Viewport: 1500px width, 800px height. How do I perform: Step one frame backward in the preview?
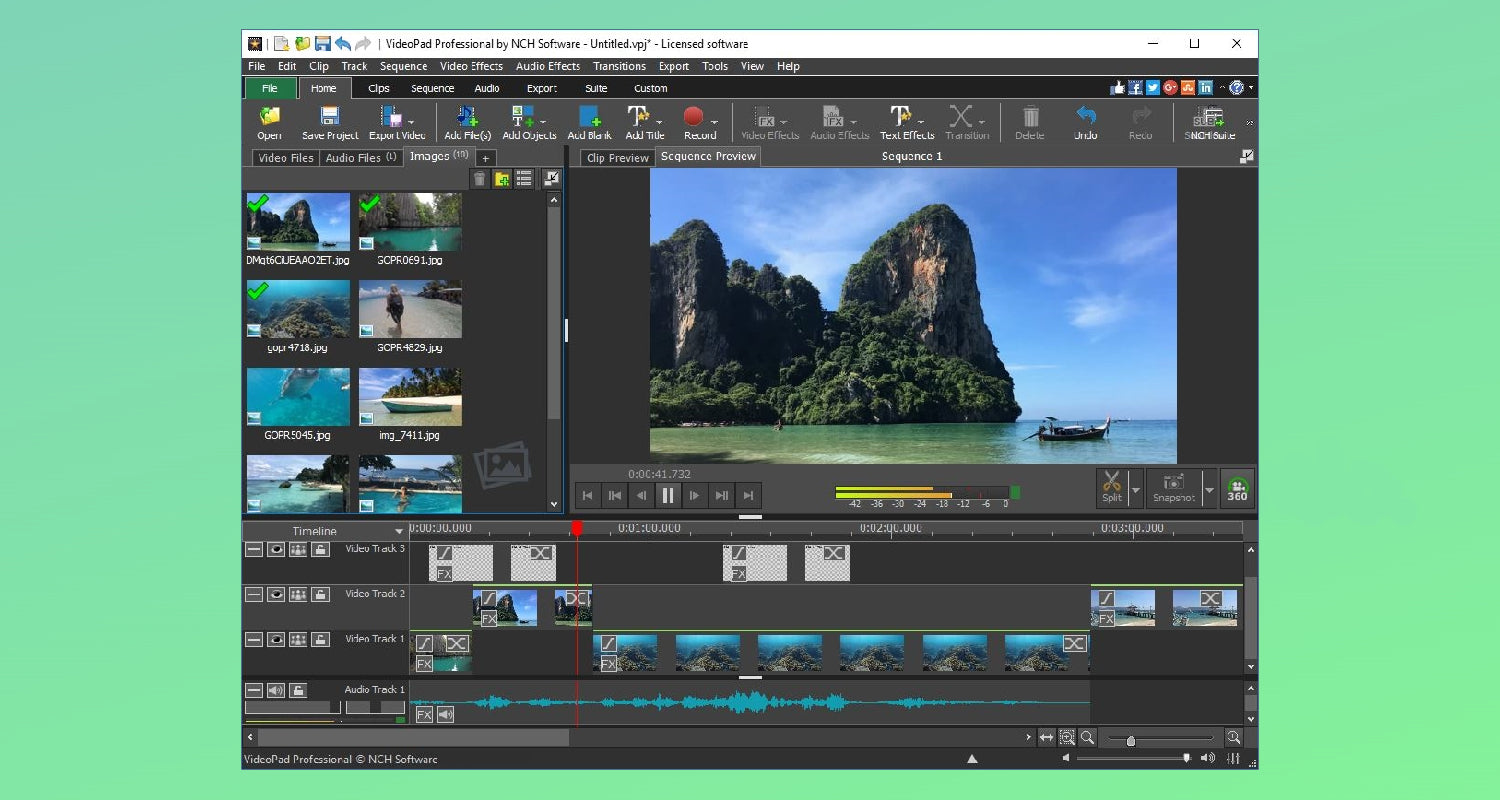point(641,495)
